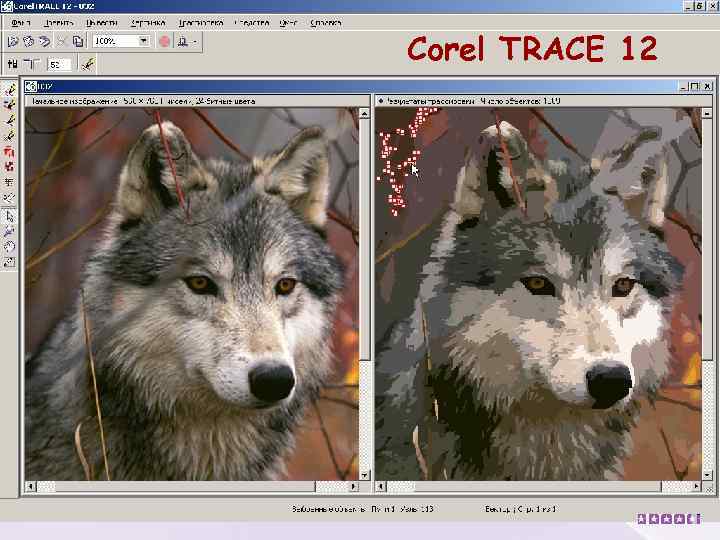Image resolution: width=720 pixels, height=540 pixels.
Task: Click left arrow of trace result horizontal scrollbar
Action: pos(381,486)
